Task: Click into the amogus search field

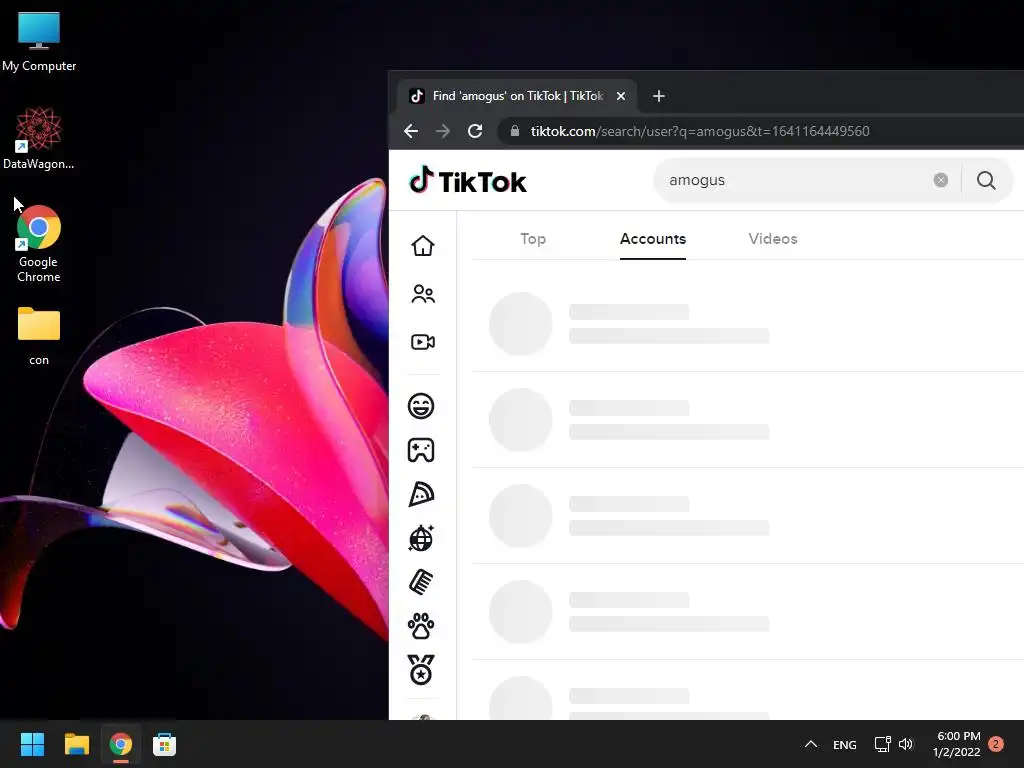Action: click(x=797, y=180)
